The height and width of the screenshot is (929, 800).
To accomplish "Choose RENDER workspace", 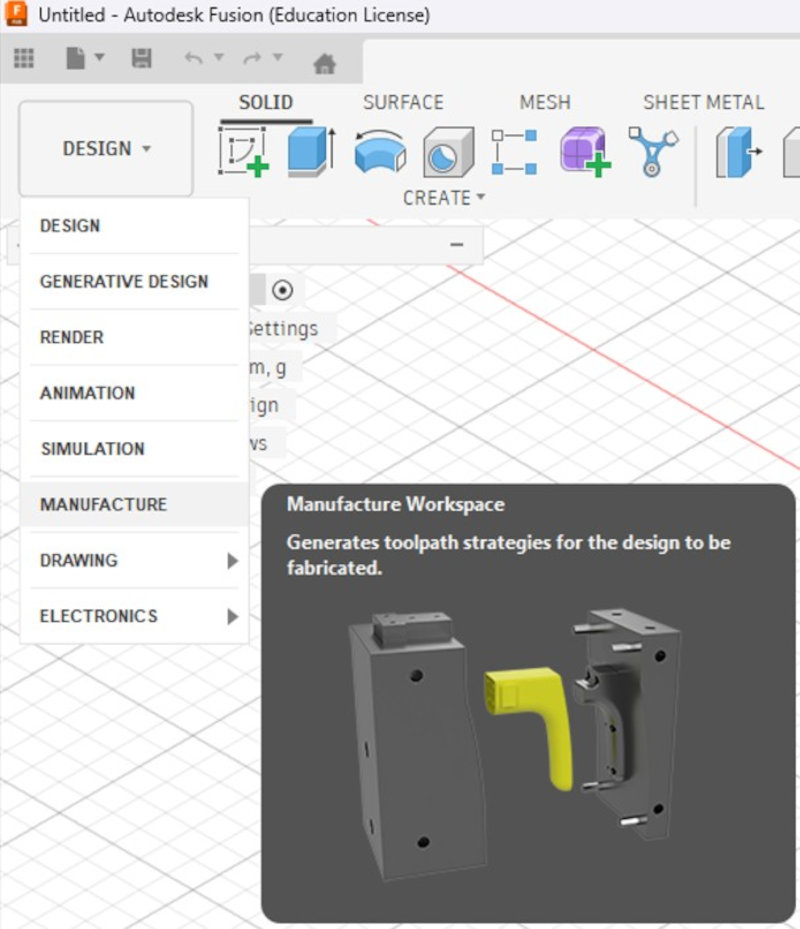I will (135, 337).
